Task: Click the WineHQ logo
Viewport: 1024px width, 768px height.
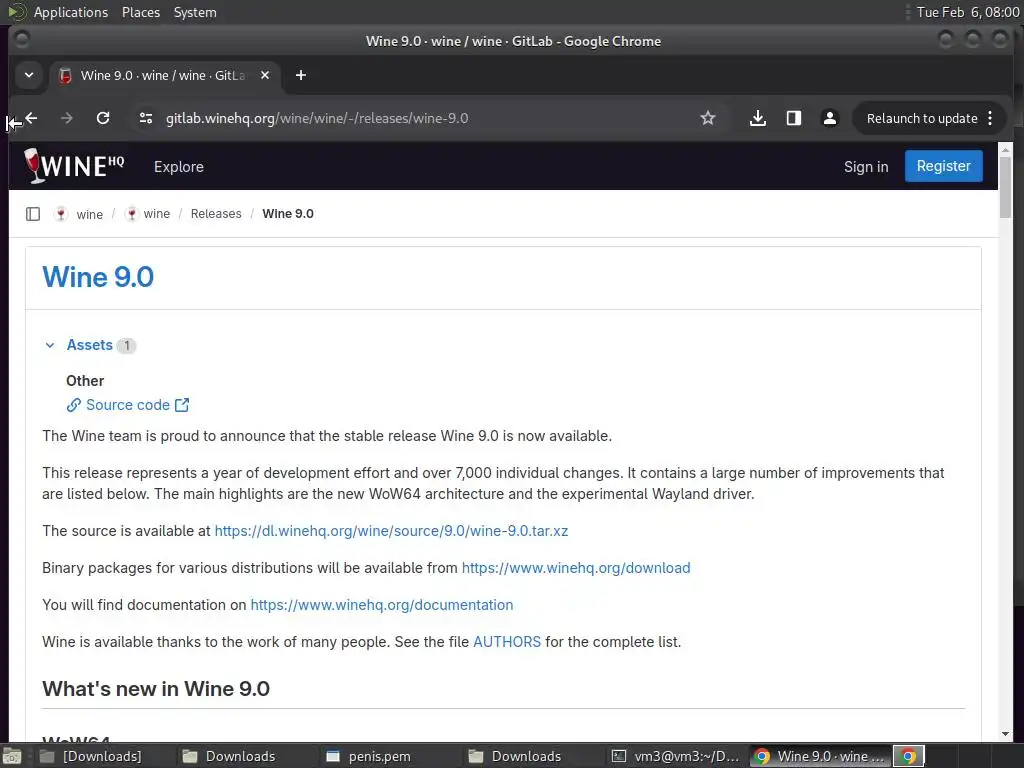Action: (74, 166)
